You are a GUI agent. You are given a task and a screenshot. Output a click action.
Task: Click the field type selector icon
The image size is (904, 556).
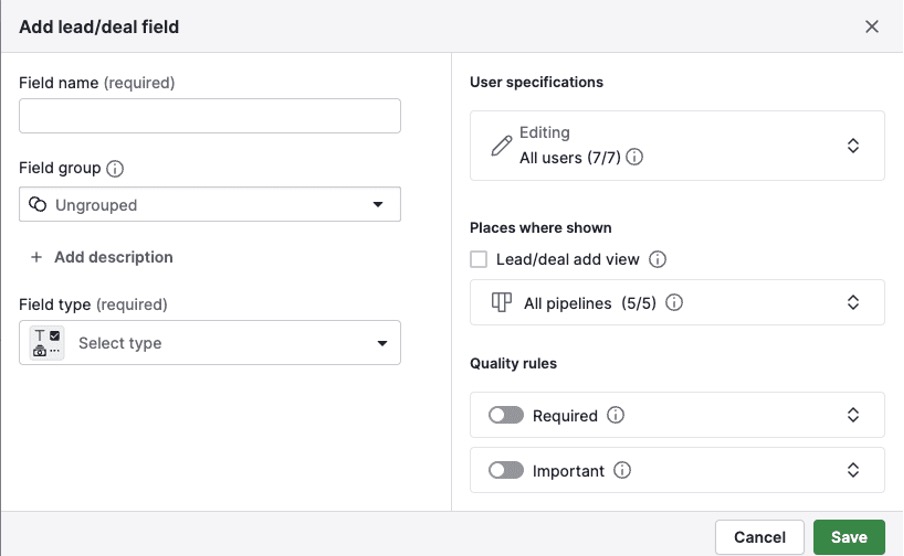pos(47,343)
